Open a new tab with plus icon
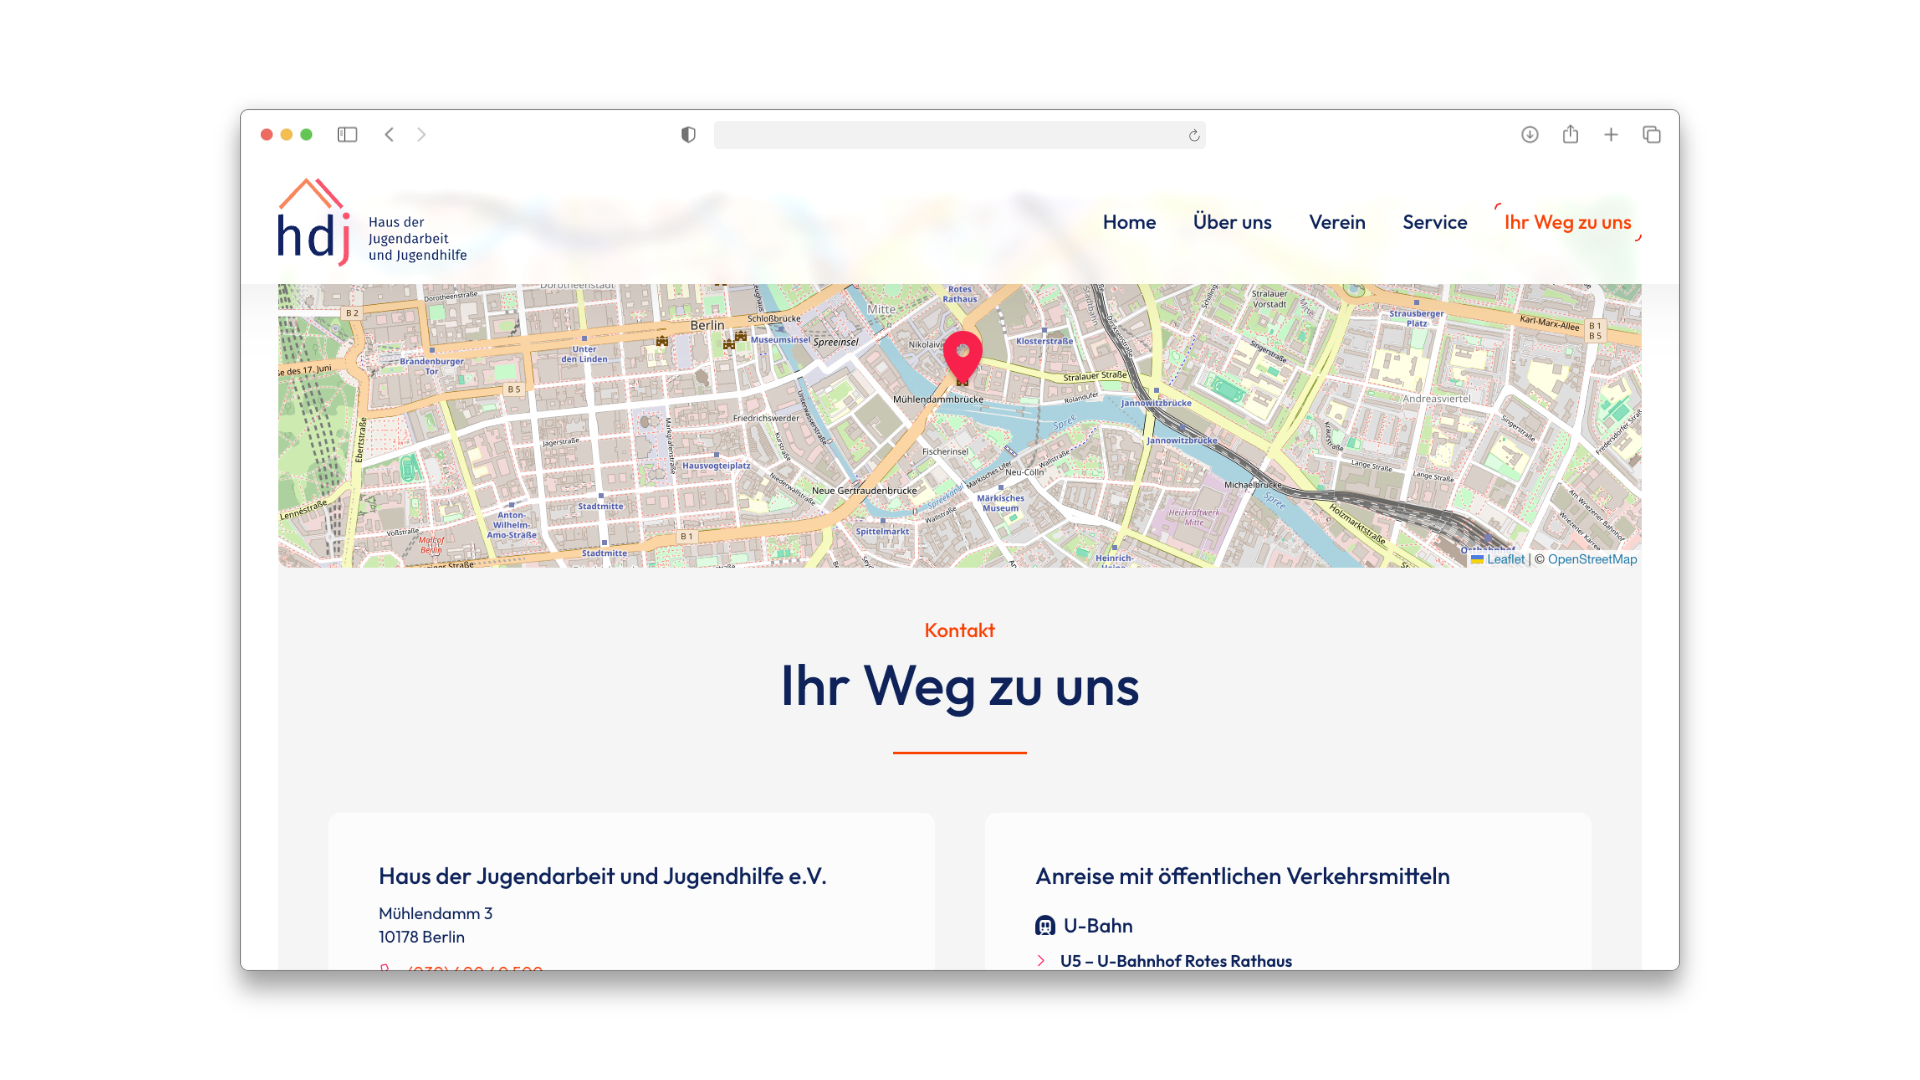Screen dimensions: 1920x1080 tap(1611, 135)
